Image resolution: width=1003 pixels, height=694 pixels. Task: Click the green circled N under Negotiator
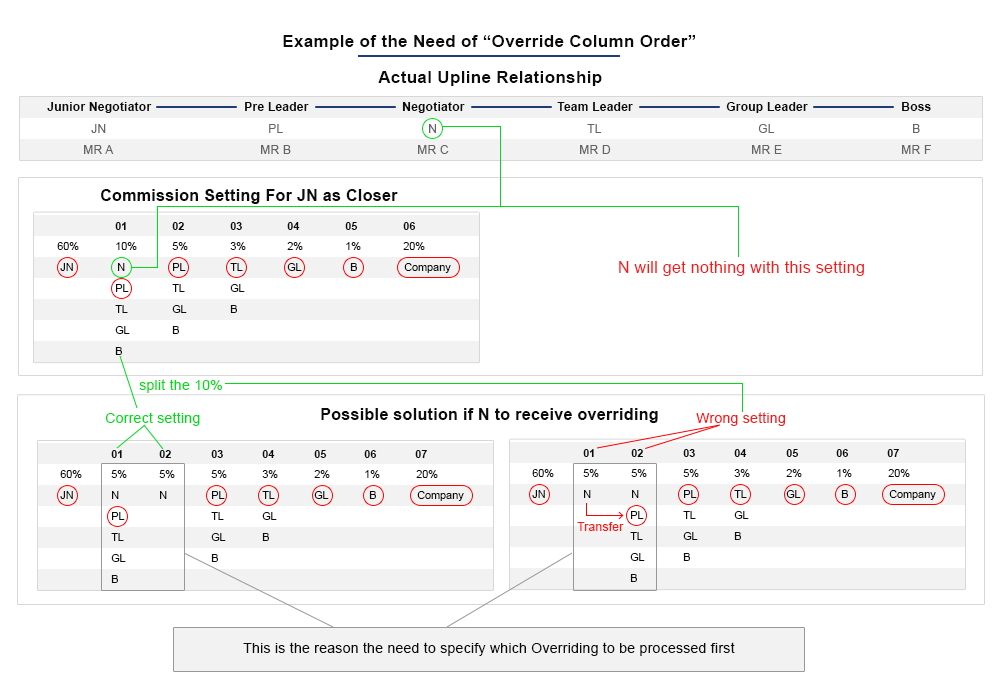(x=432, y=129)
